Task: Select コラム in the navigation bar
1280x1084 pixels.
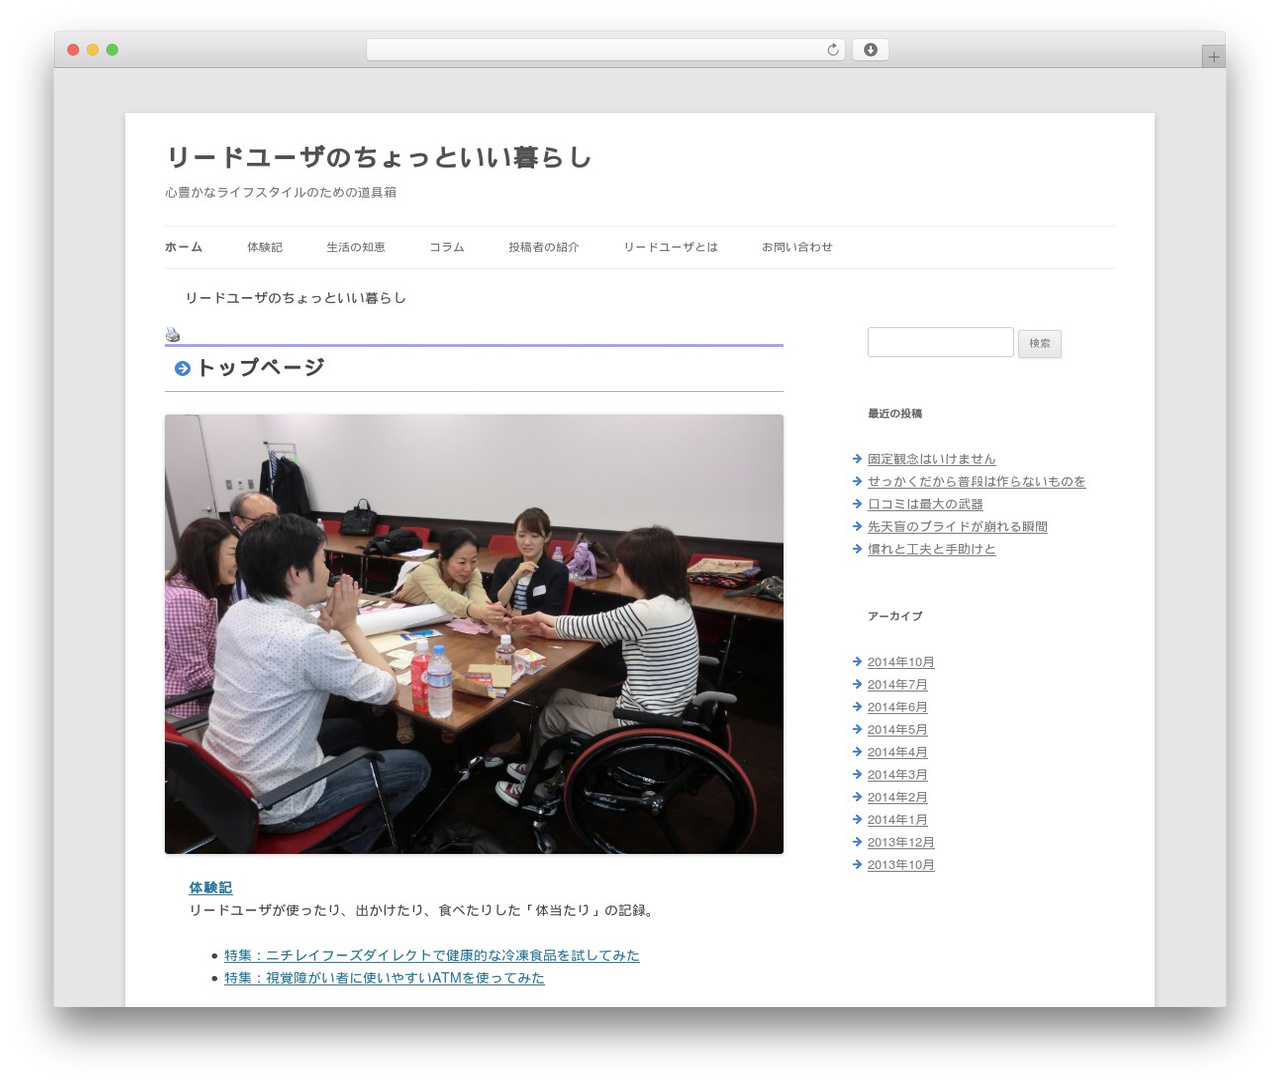Action: tap(447, 247)
